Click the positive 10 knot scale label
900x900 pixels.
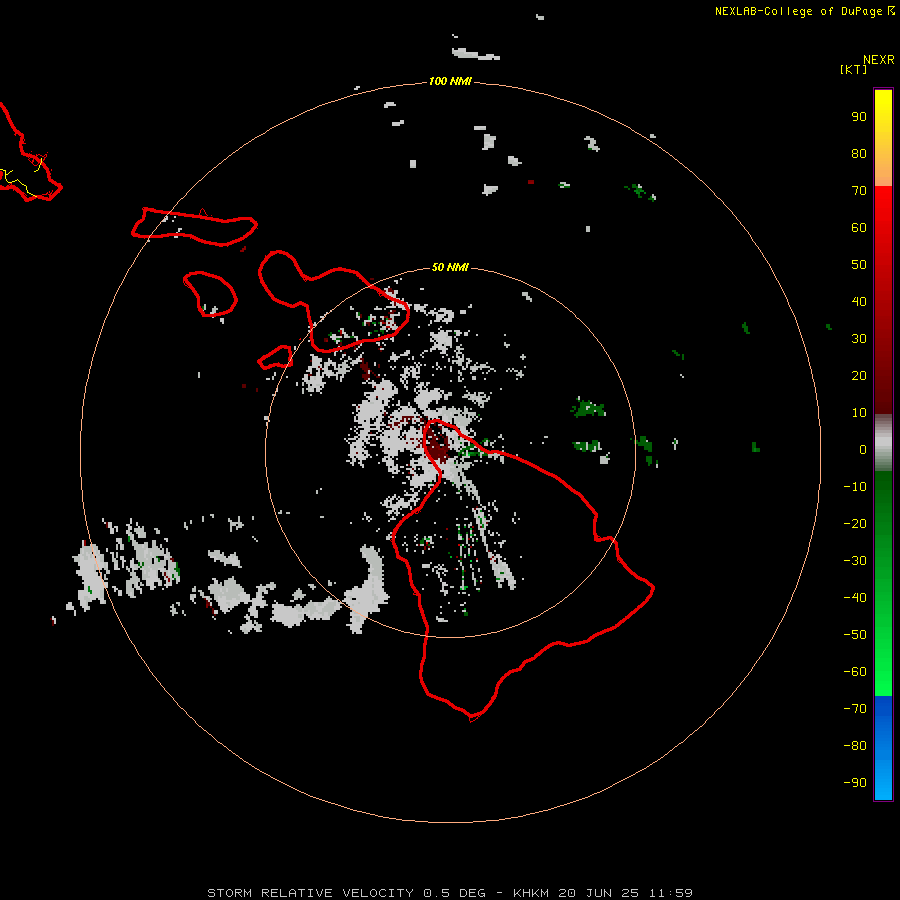(859, 413)
